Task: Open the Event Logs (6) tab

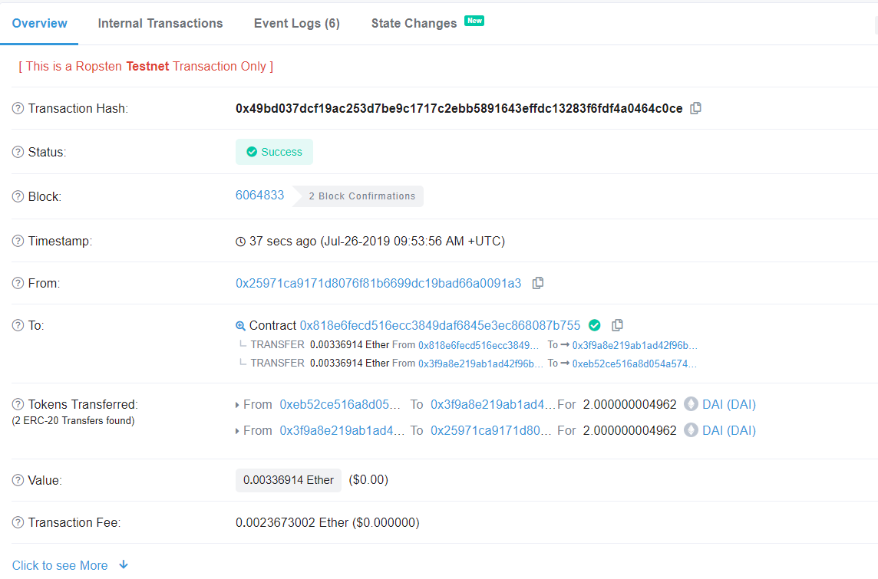Action: point(296,23)
